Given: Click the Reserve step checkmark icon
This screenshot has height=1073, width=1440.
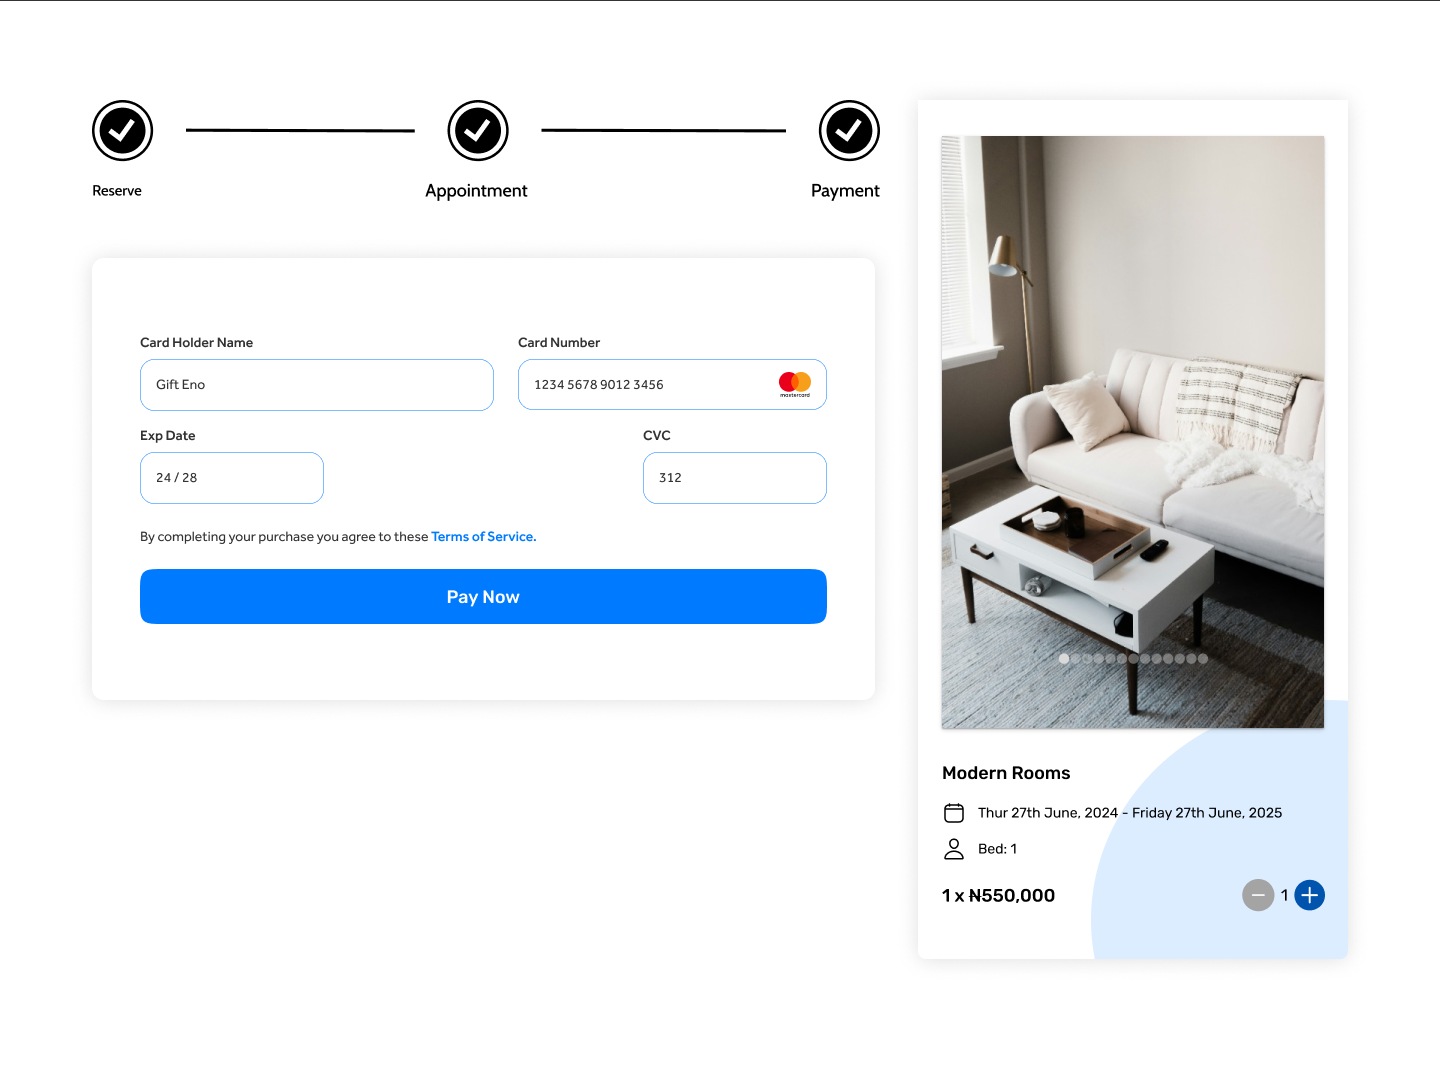Looking at the screenshot, I should pos(122,130).
